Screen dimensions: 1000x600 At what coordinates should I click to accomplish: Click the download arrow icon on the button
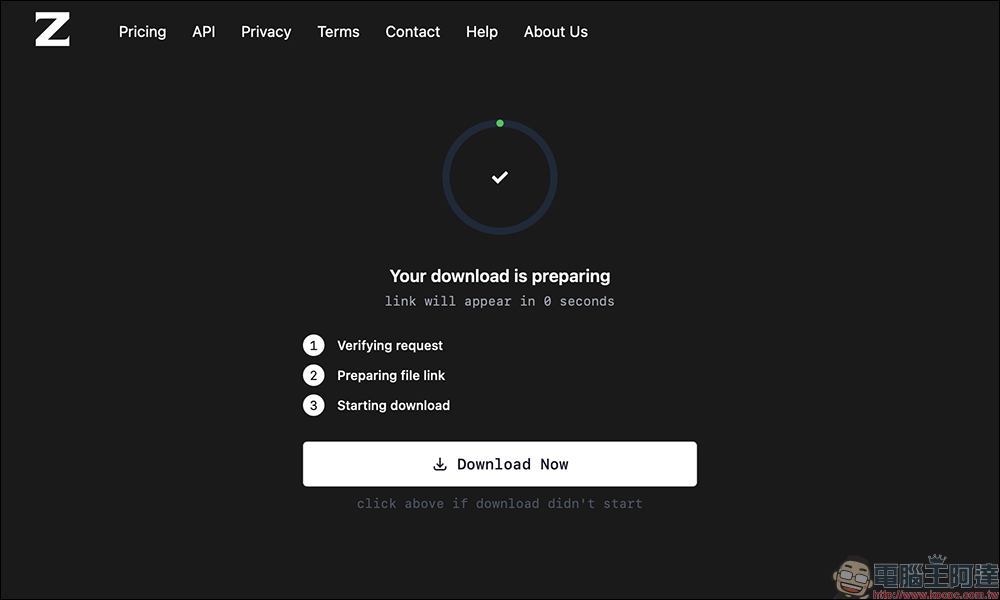440,464
